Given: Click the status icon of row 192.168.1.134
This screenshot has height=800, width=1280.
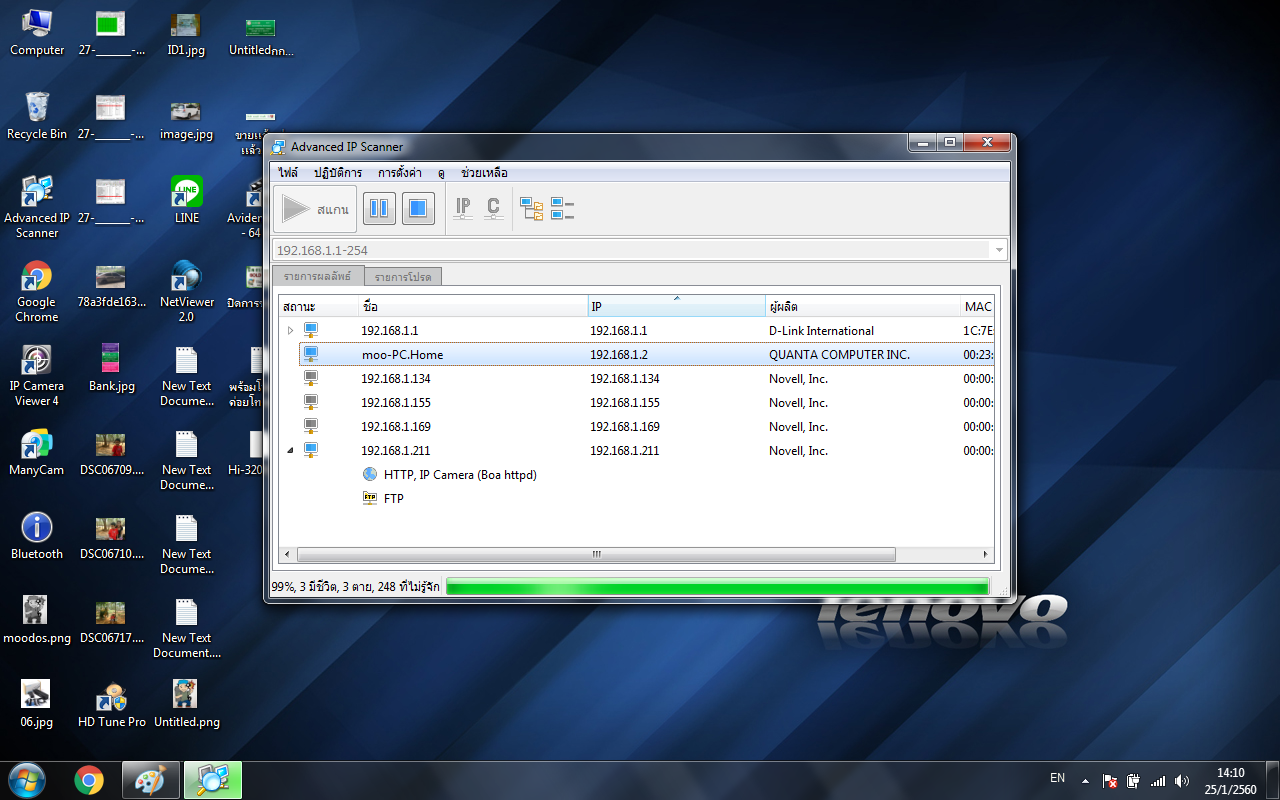Looking at the screenshot, I should [x=310, y=378].
